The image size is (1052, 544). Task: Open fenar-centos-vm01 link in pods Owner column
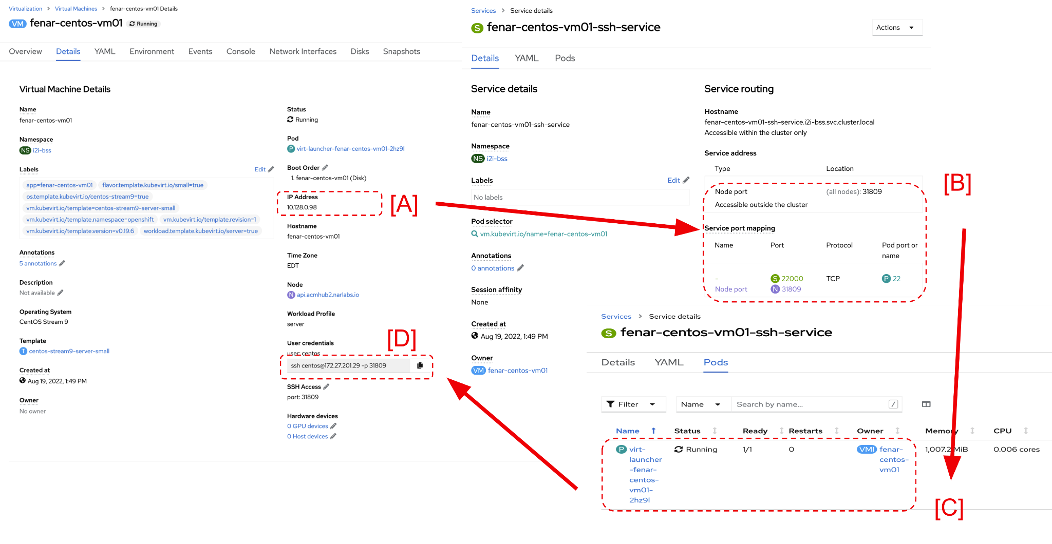click(893, 459)
